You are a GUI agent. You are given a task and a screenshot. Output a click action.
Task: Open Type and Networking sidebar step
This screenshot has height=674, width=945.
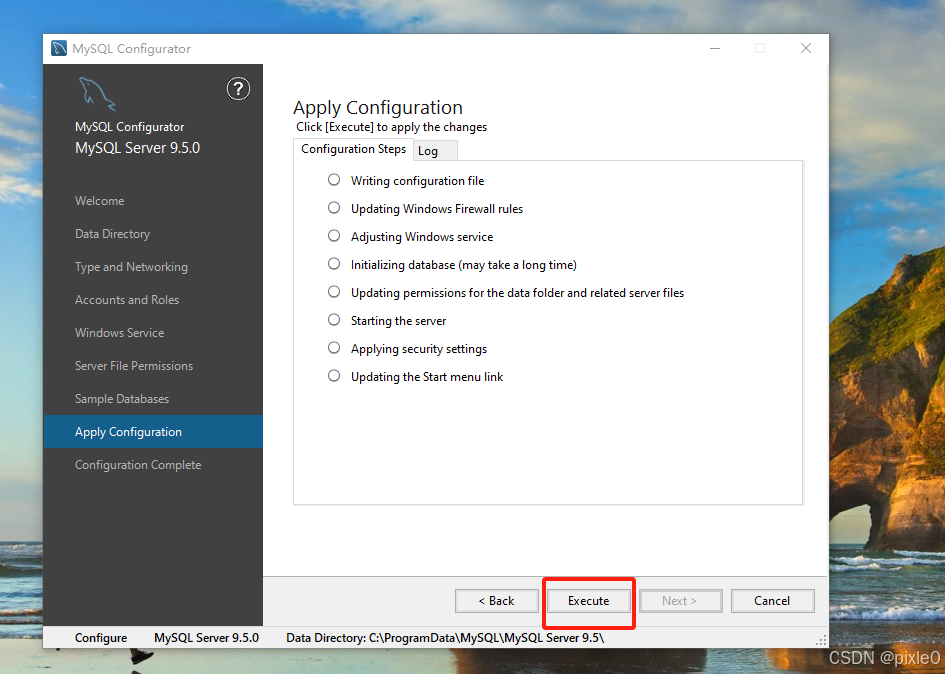(x=131, y=267)
